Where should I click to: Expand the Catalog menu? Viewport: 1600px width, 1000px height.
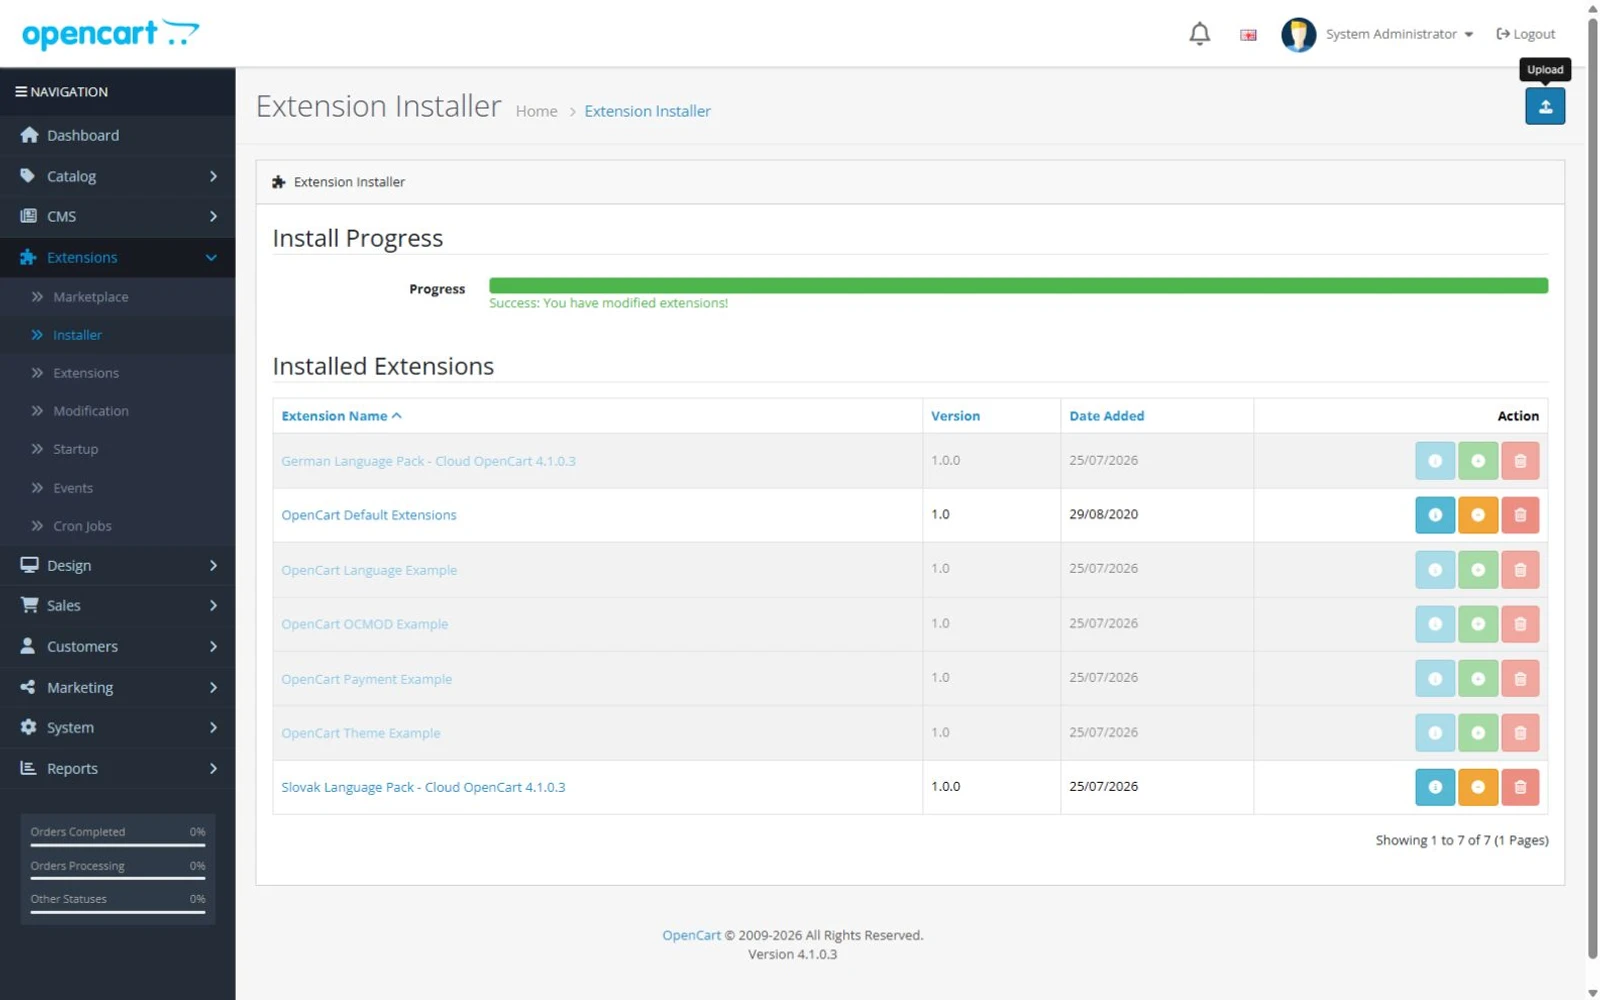click(117, 176)
